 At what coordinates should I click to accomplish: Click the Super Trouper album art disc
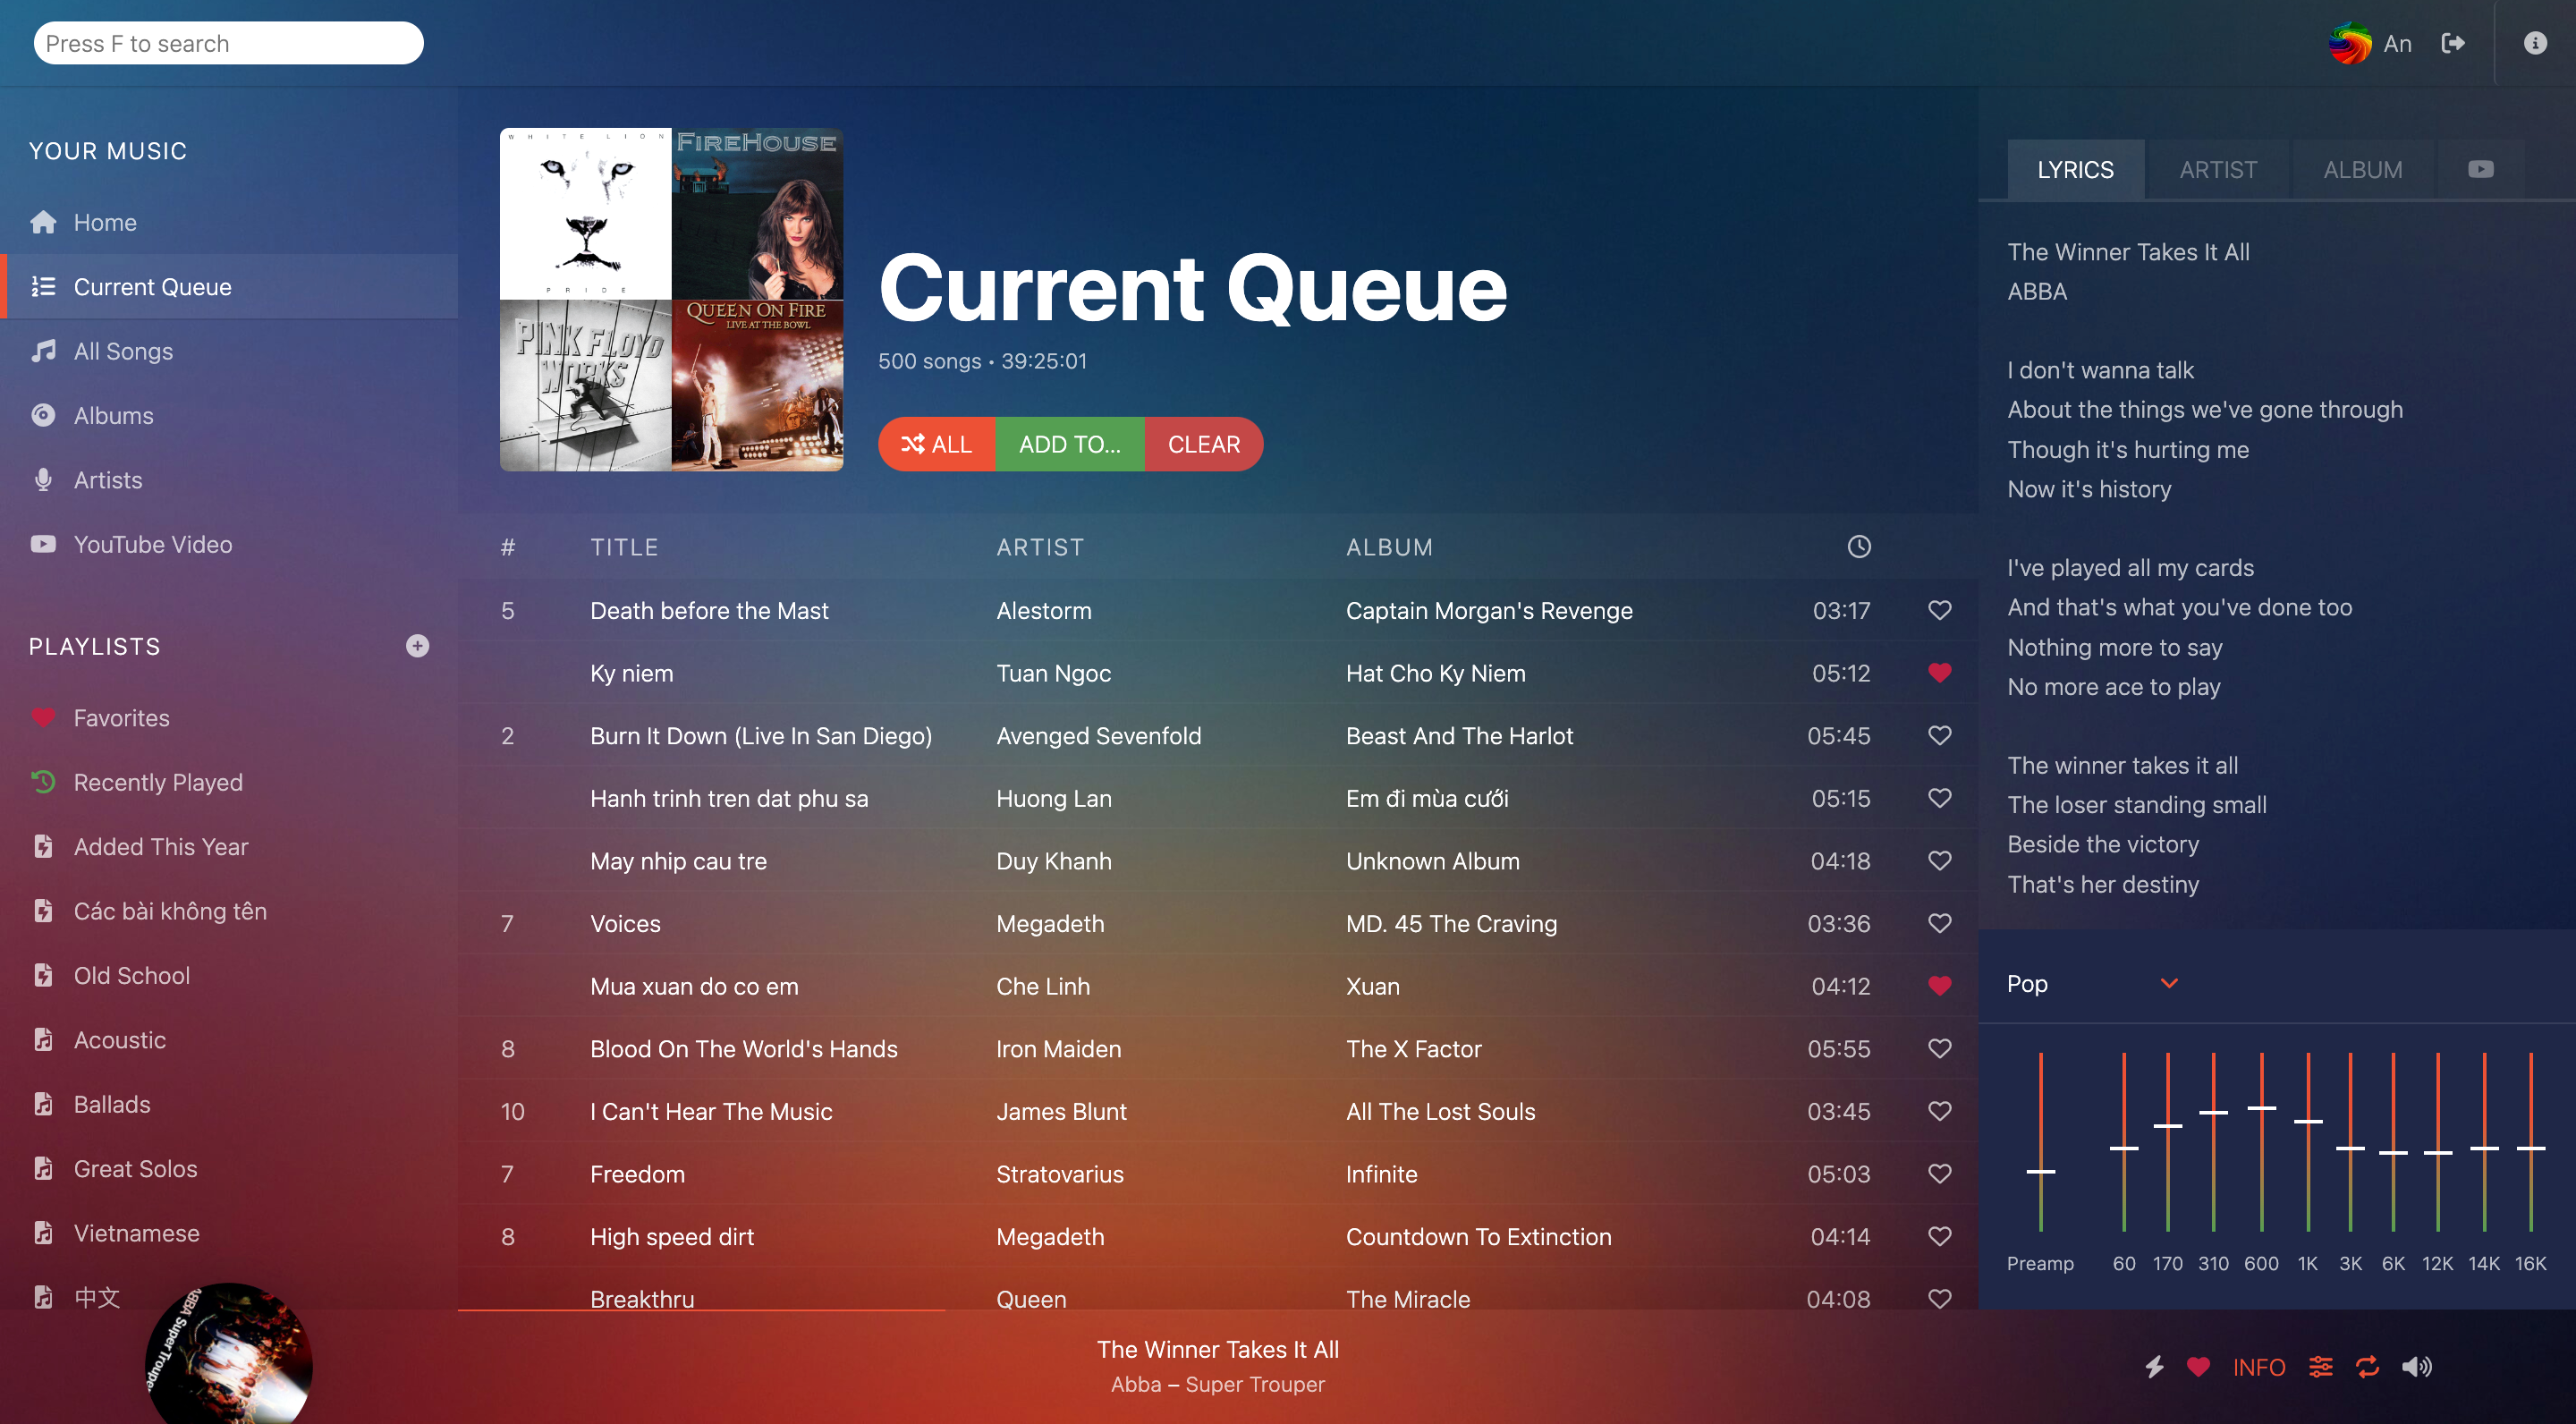coord(229,1353)
